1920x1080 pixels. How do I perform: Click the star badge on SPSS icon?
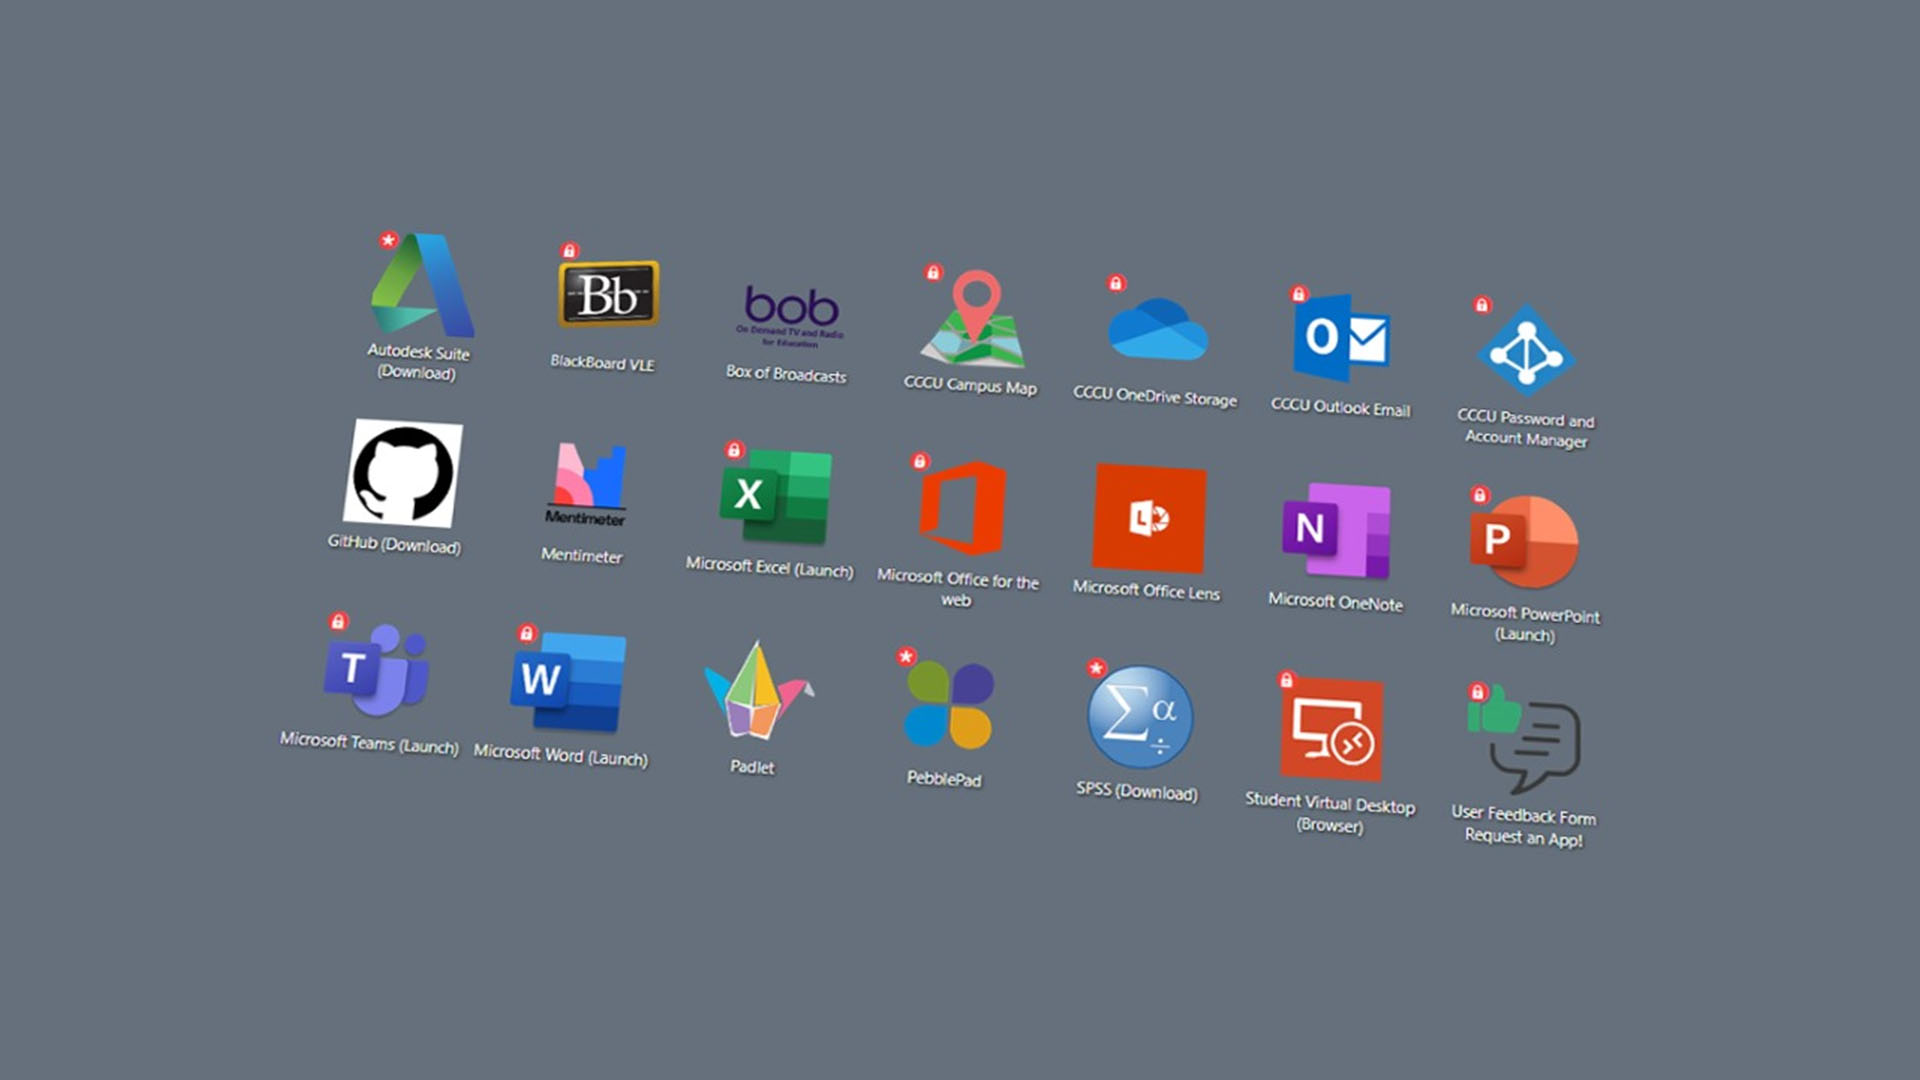click(1097, 668)
